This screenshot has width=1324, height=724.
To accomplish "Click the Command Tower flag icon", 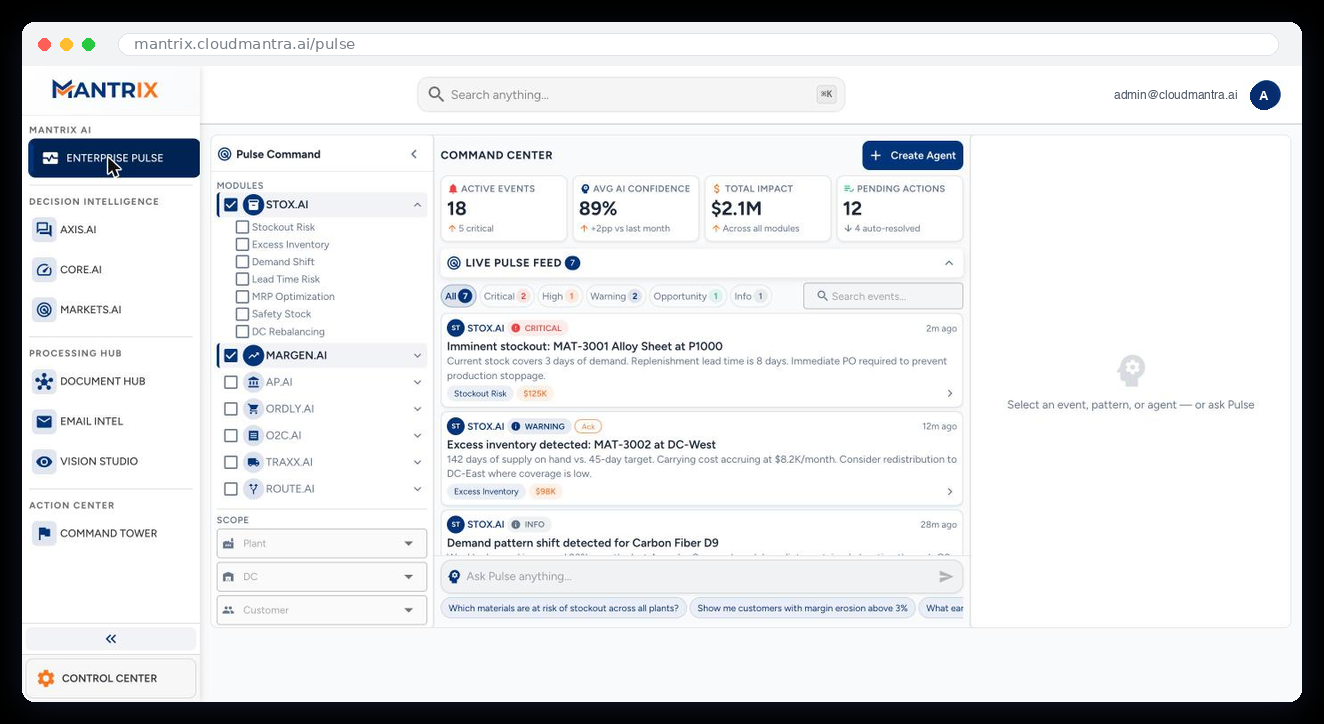I will pos(44,534).
